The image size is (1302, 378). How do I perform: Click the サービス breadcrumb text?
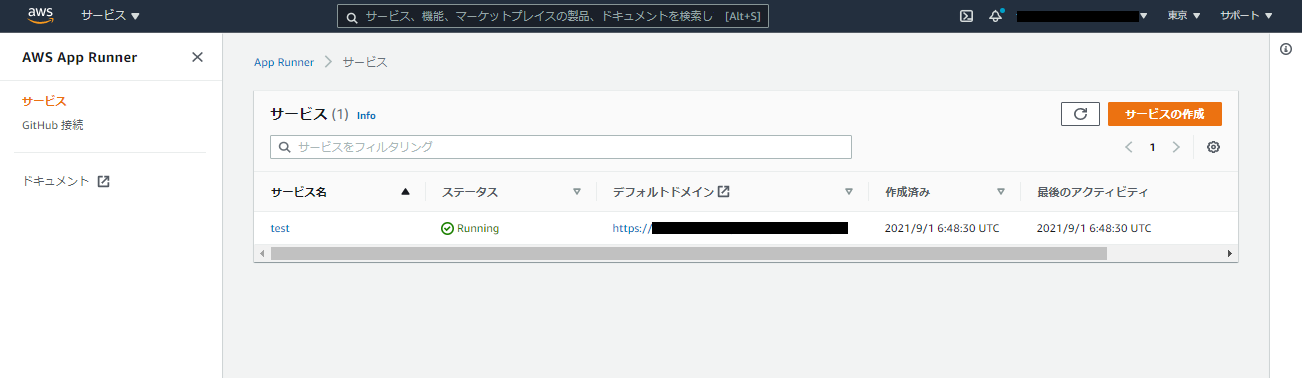pyautogui.click(x=365, y=62)
